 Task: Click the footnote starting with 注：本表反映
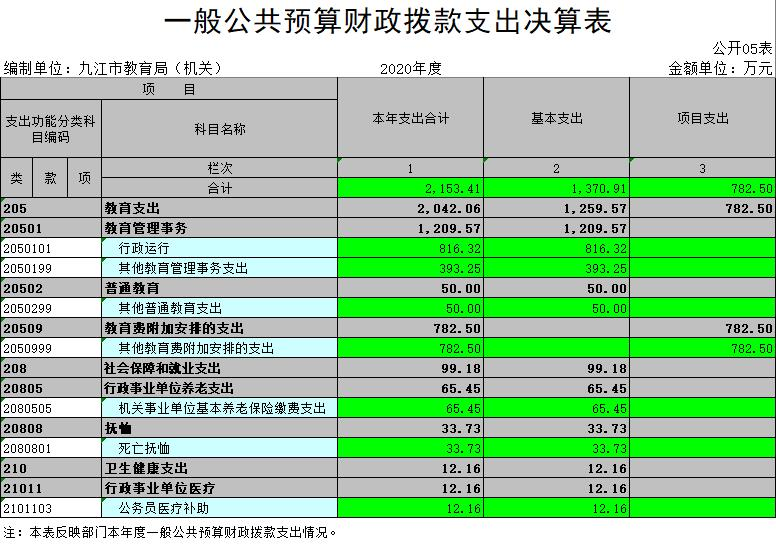[170, 533]
